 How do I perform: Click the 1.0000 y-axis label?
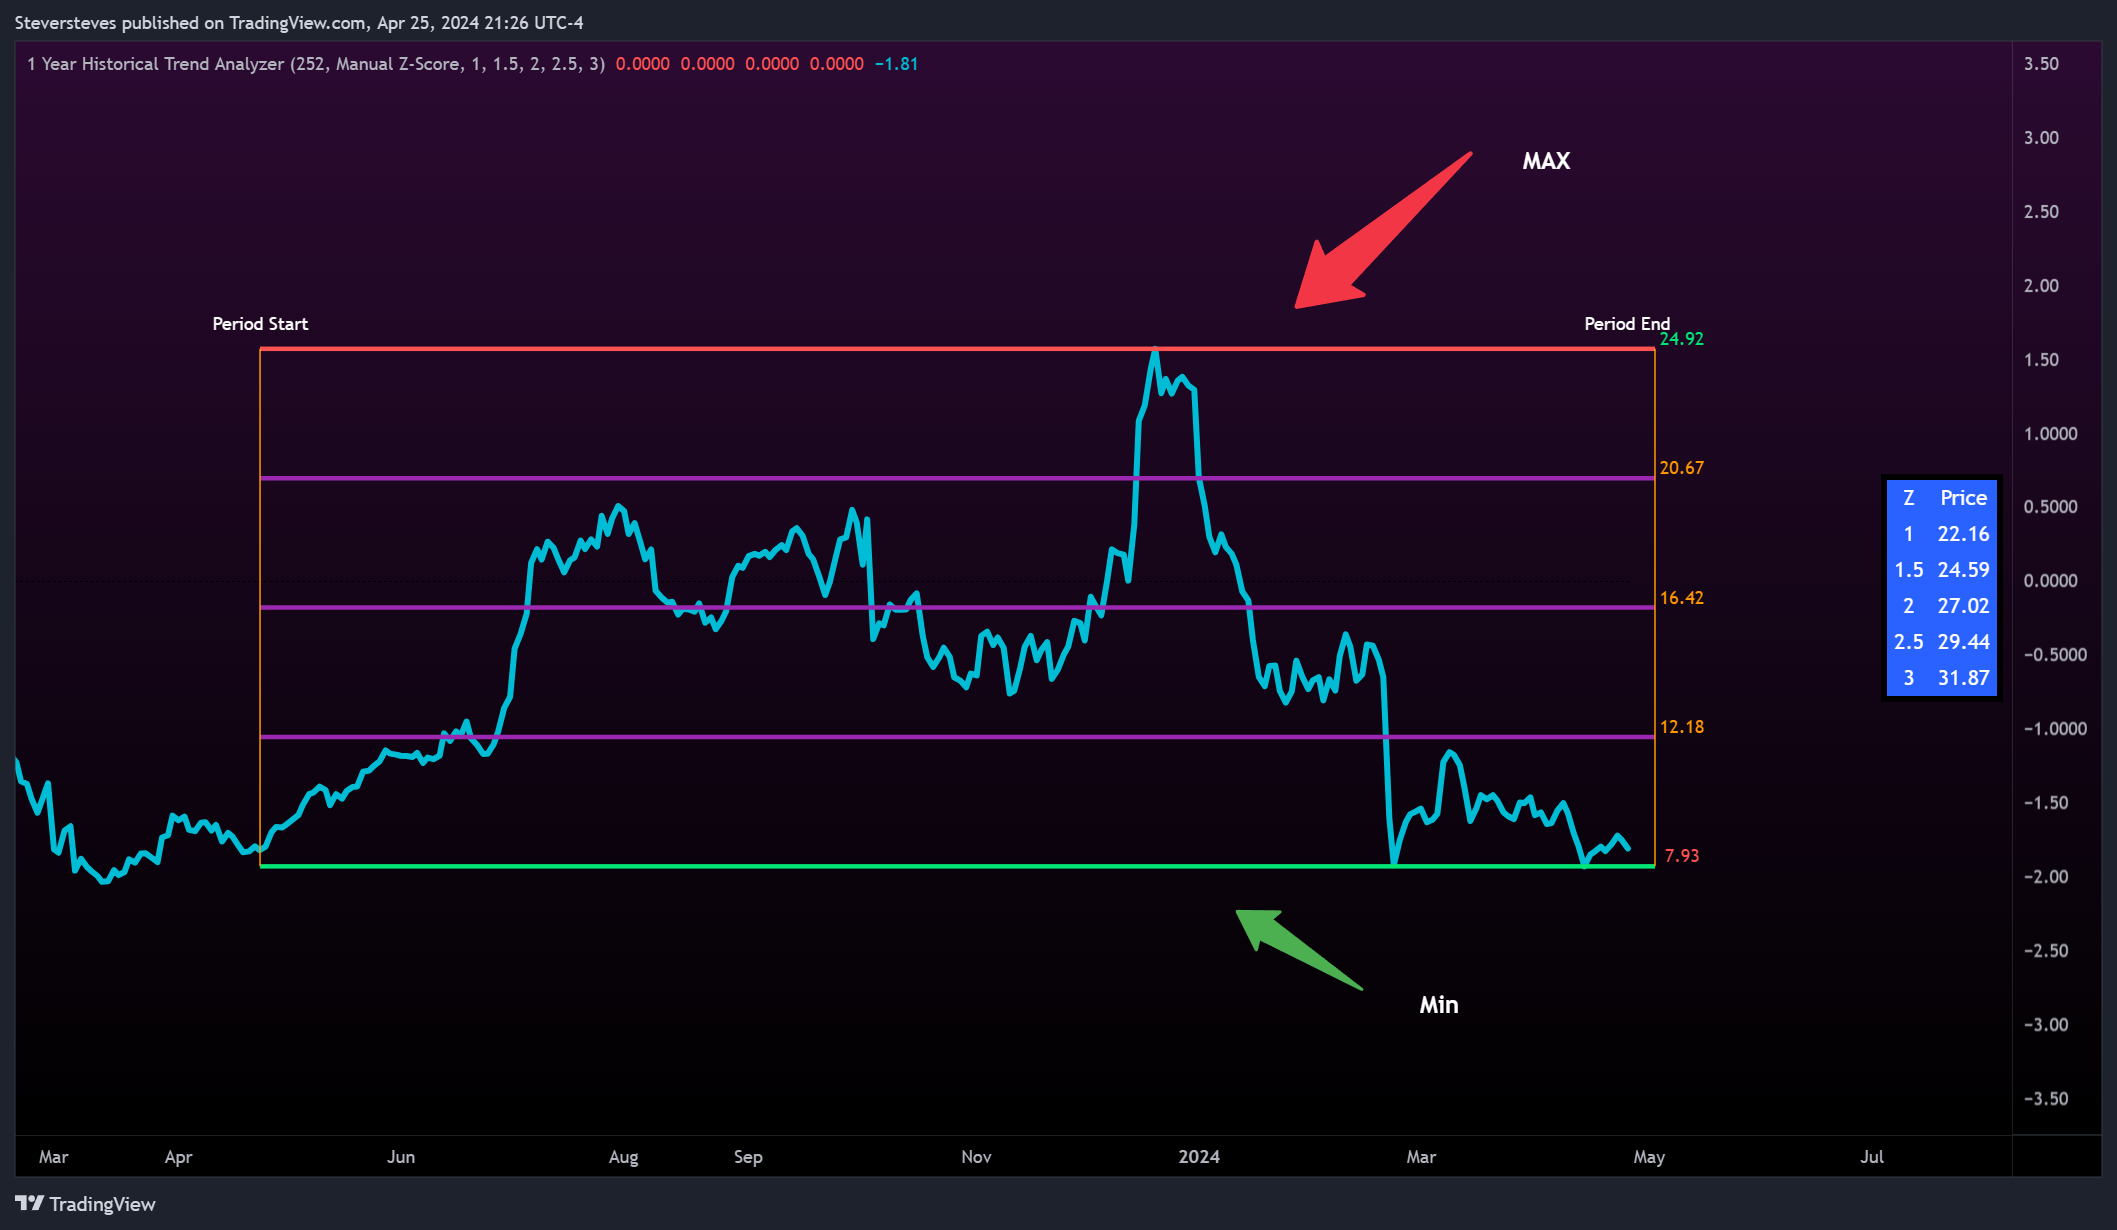pyautogui.click(x=2050, y=434)
